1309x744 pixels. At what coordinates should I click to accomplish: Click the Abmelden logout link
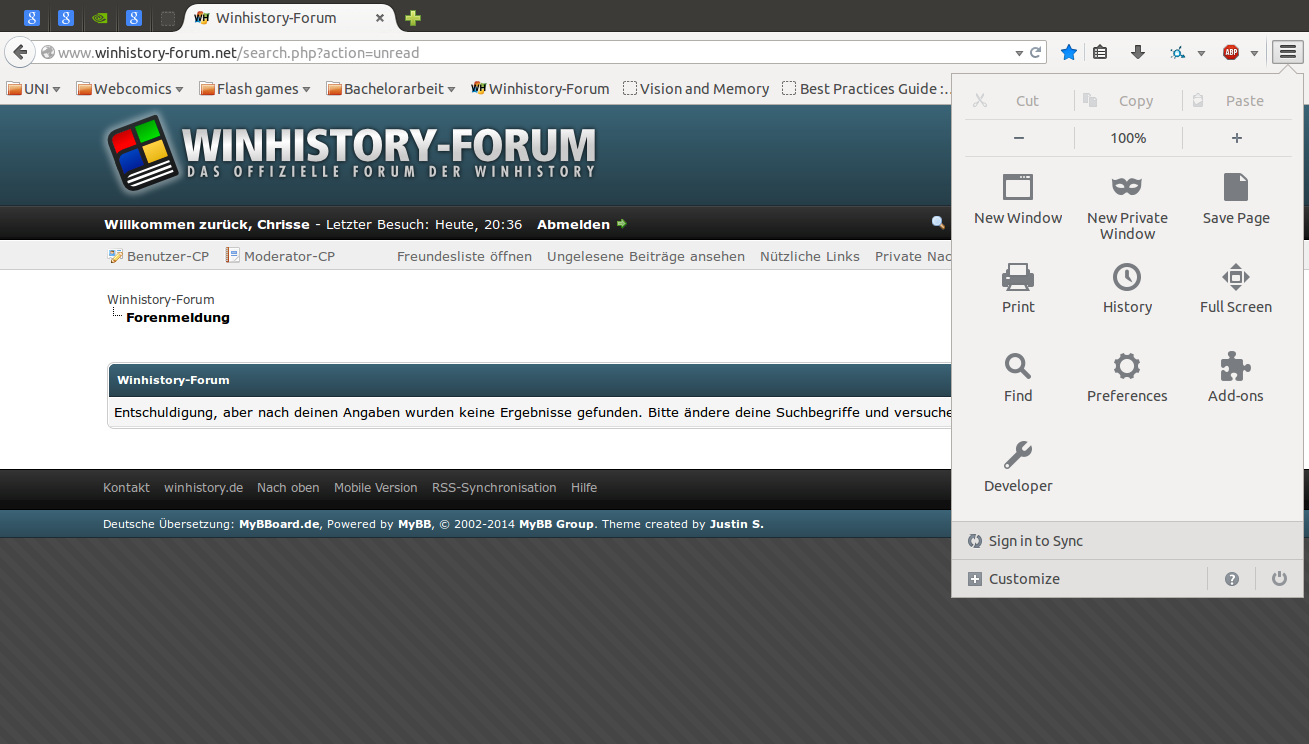(573, 224)
